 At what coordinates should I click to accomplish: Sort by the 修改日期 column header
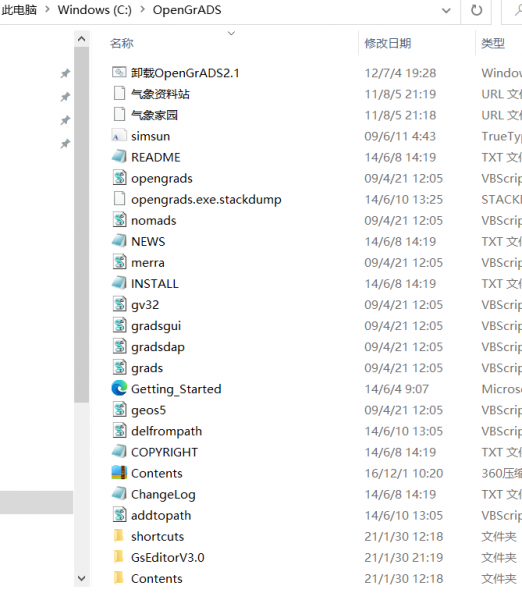(x=388, y=43)
